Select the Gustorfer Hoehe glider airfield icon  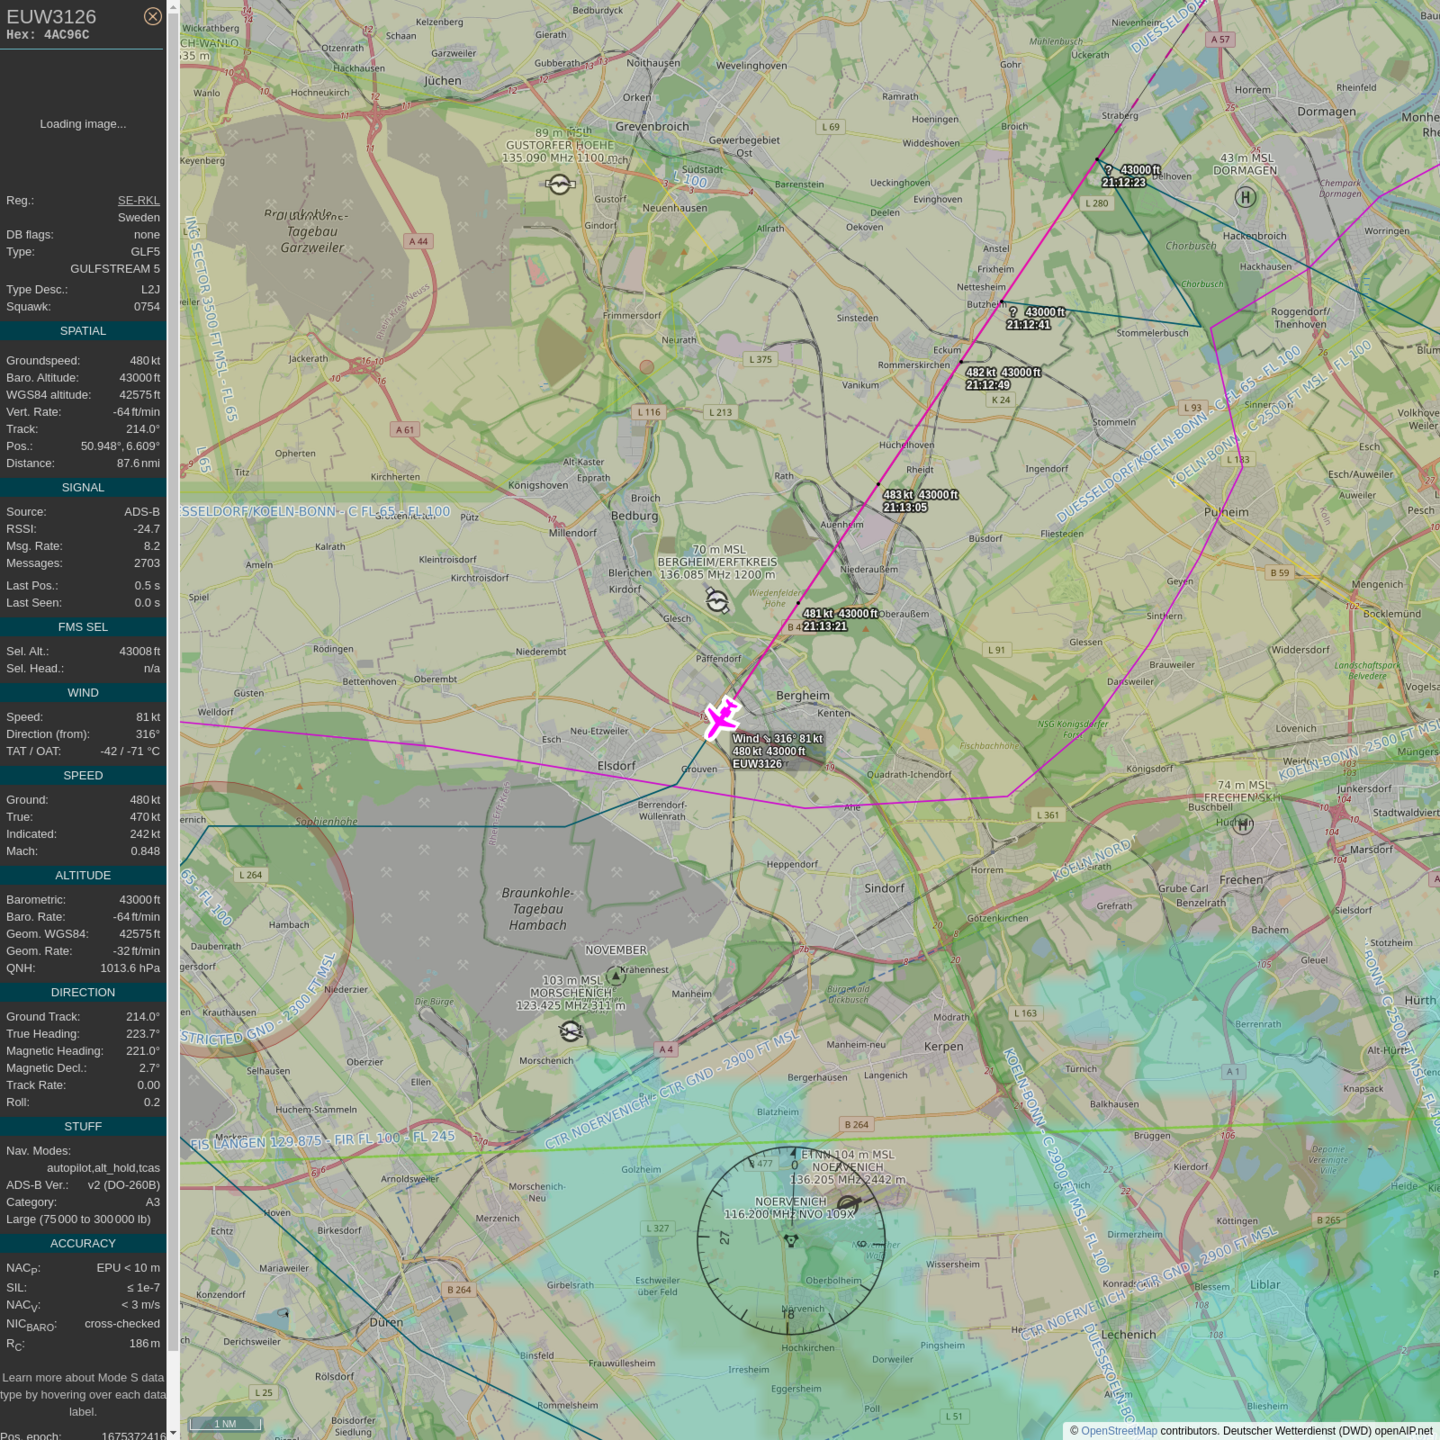point(560,184)
